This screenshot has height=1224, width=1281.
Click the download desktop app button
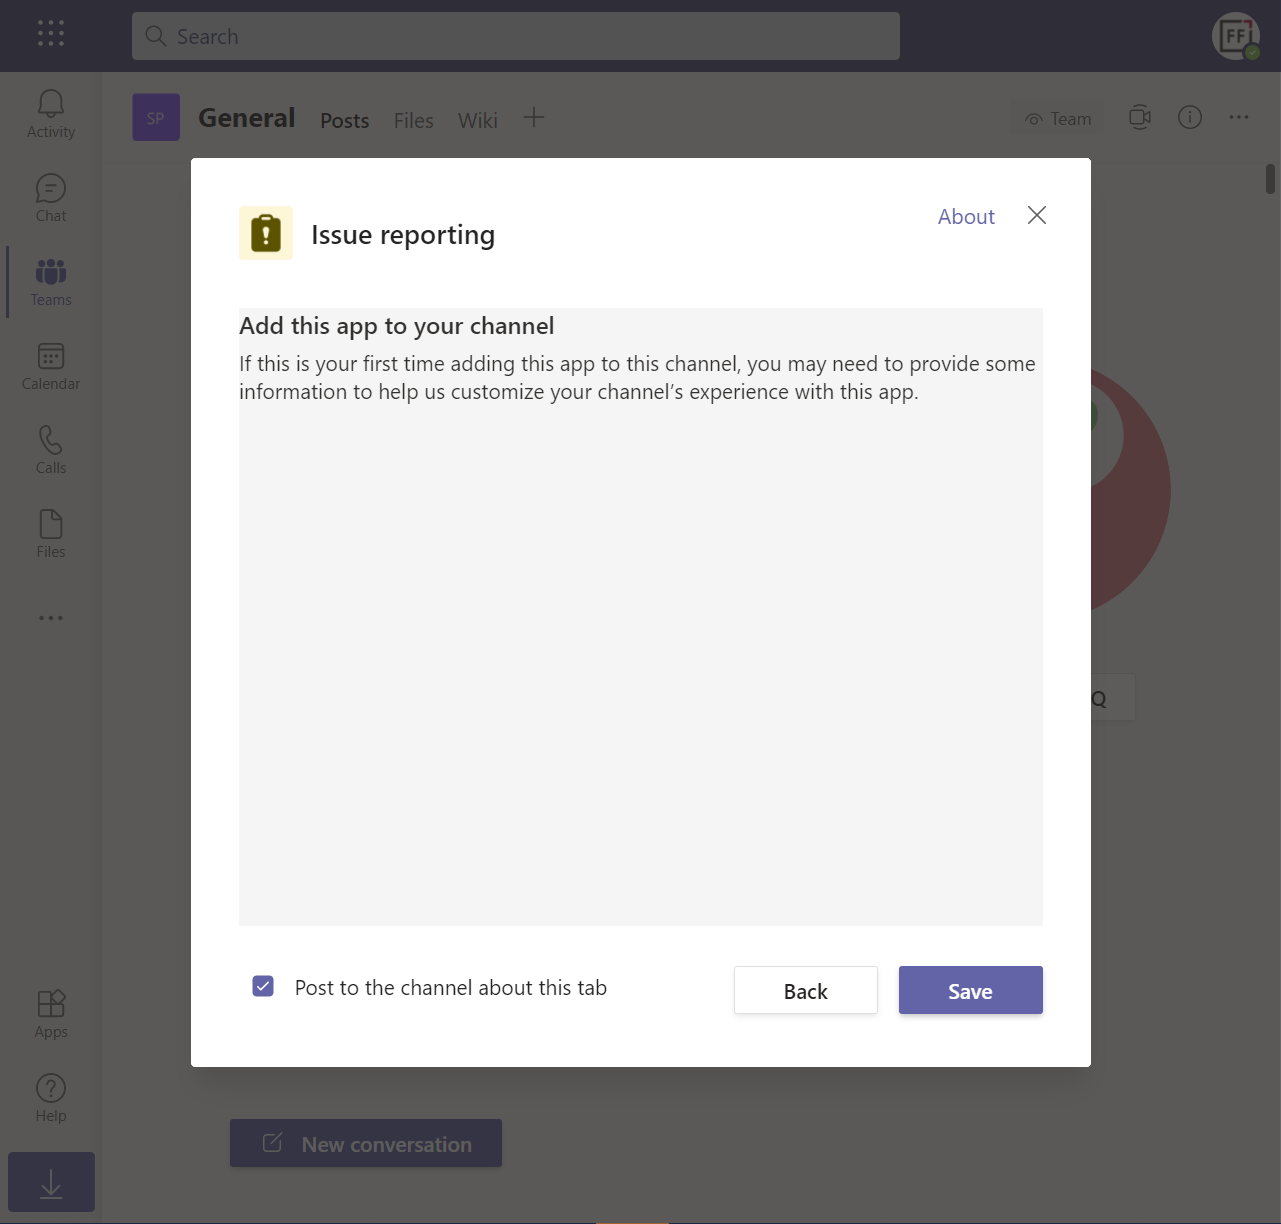click(x=51, y=1182)
